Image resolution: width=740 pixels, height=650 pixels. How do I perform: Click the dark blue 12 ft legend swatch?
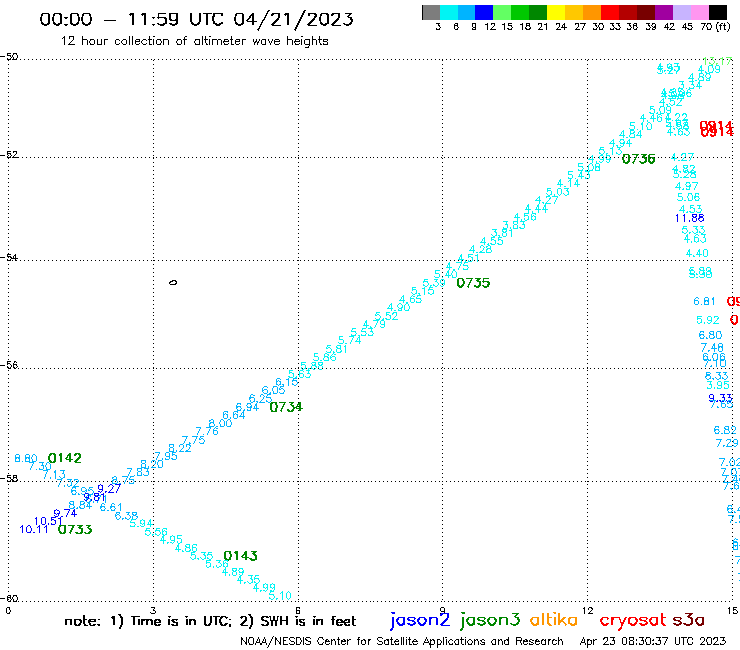pos(484,12)
